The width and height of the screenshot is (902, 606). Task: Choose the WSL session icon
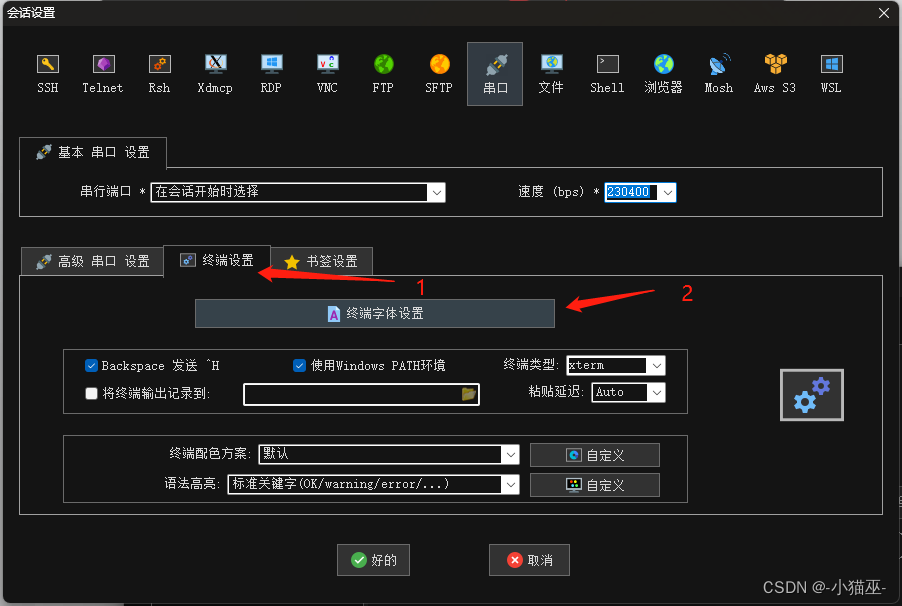[831, 74]
